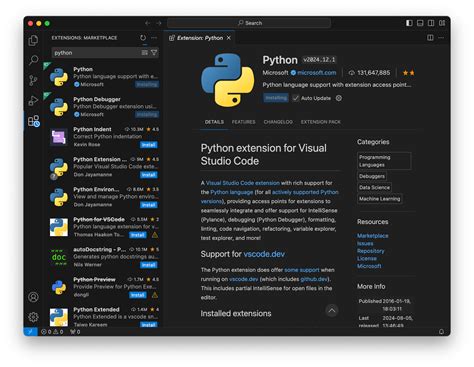Clear extensions search results icon

coord(145,53)
